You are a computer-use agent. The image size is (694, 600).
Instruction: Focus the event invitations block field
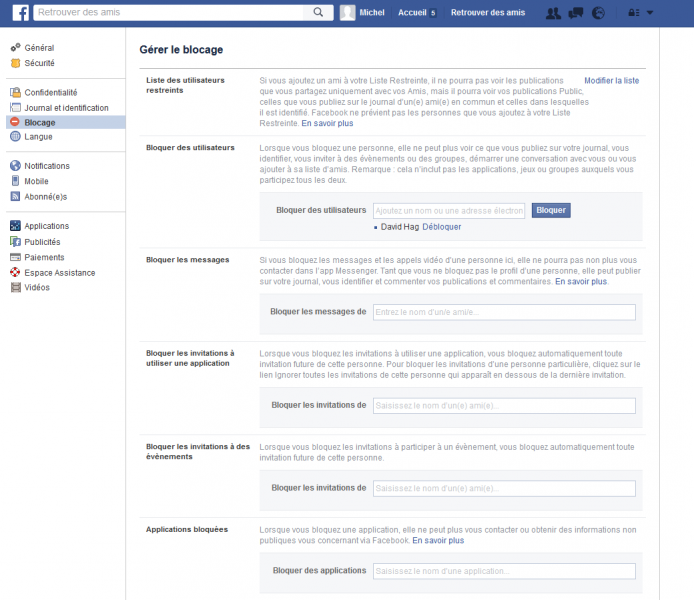click(x=504, y=488)
